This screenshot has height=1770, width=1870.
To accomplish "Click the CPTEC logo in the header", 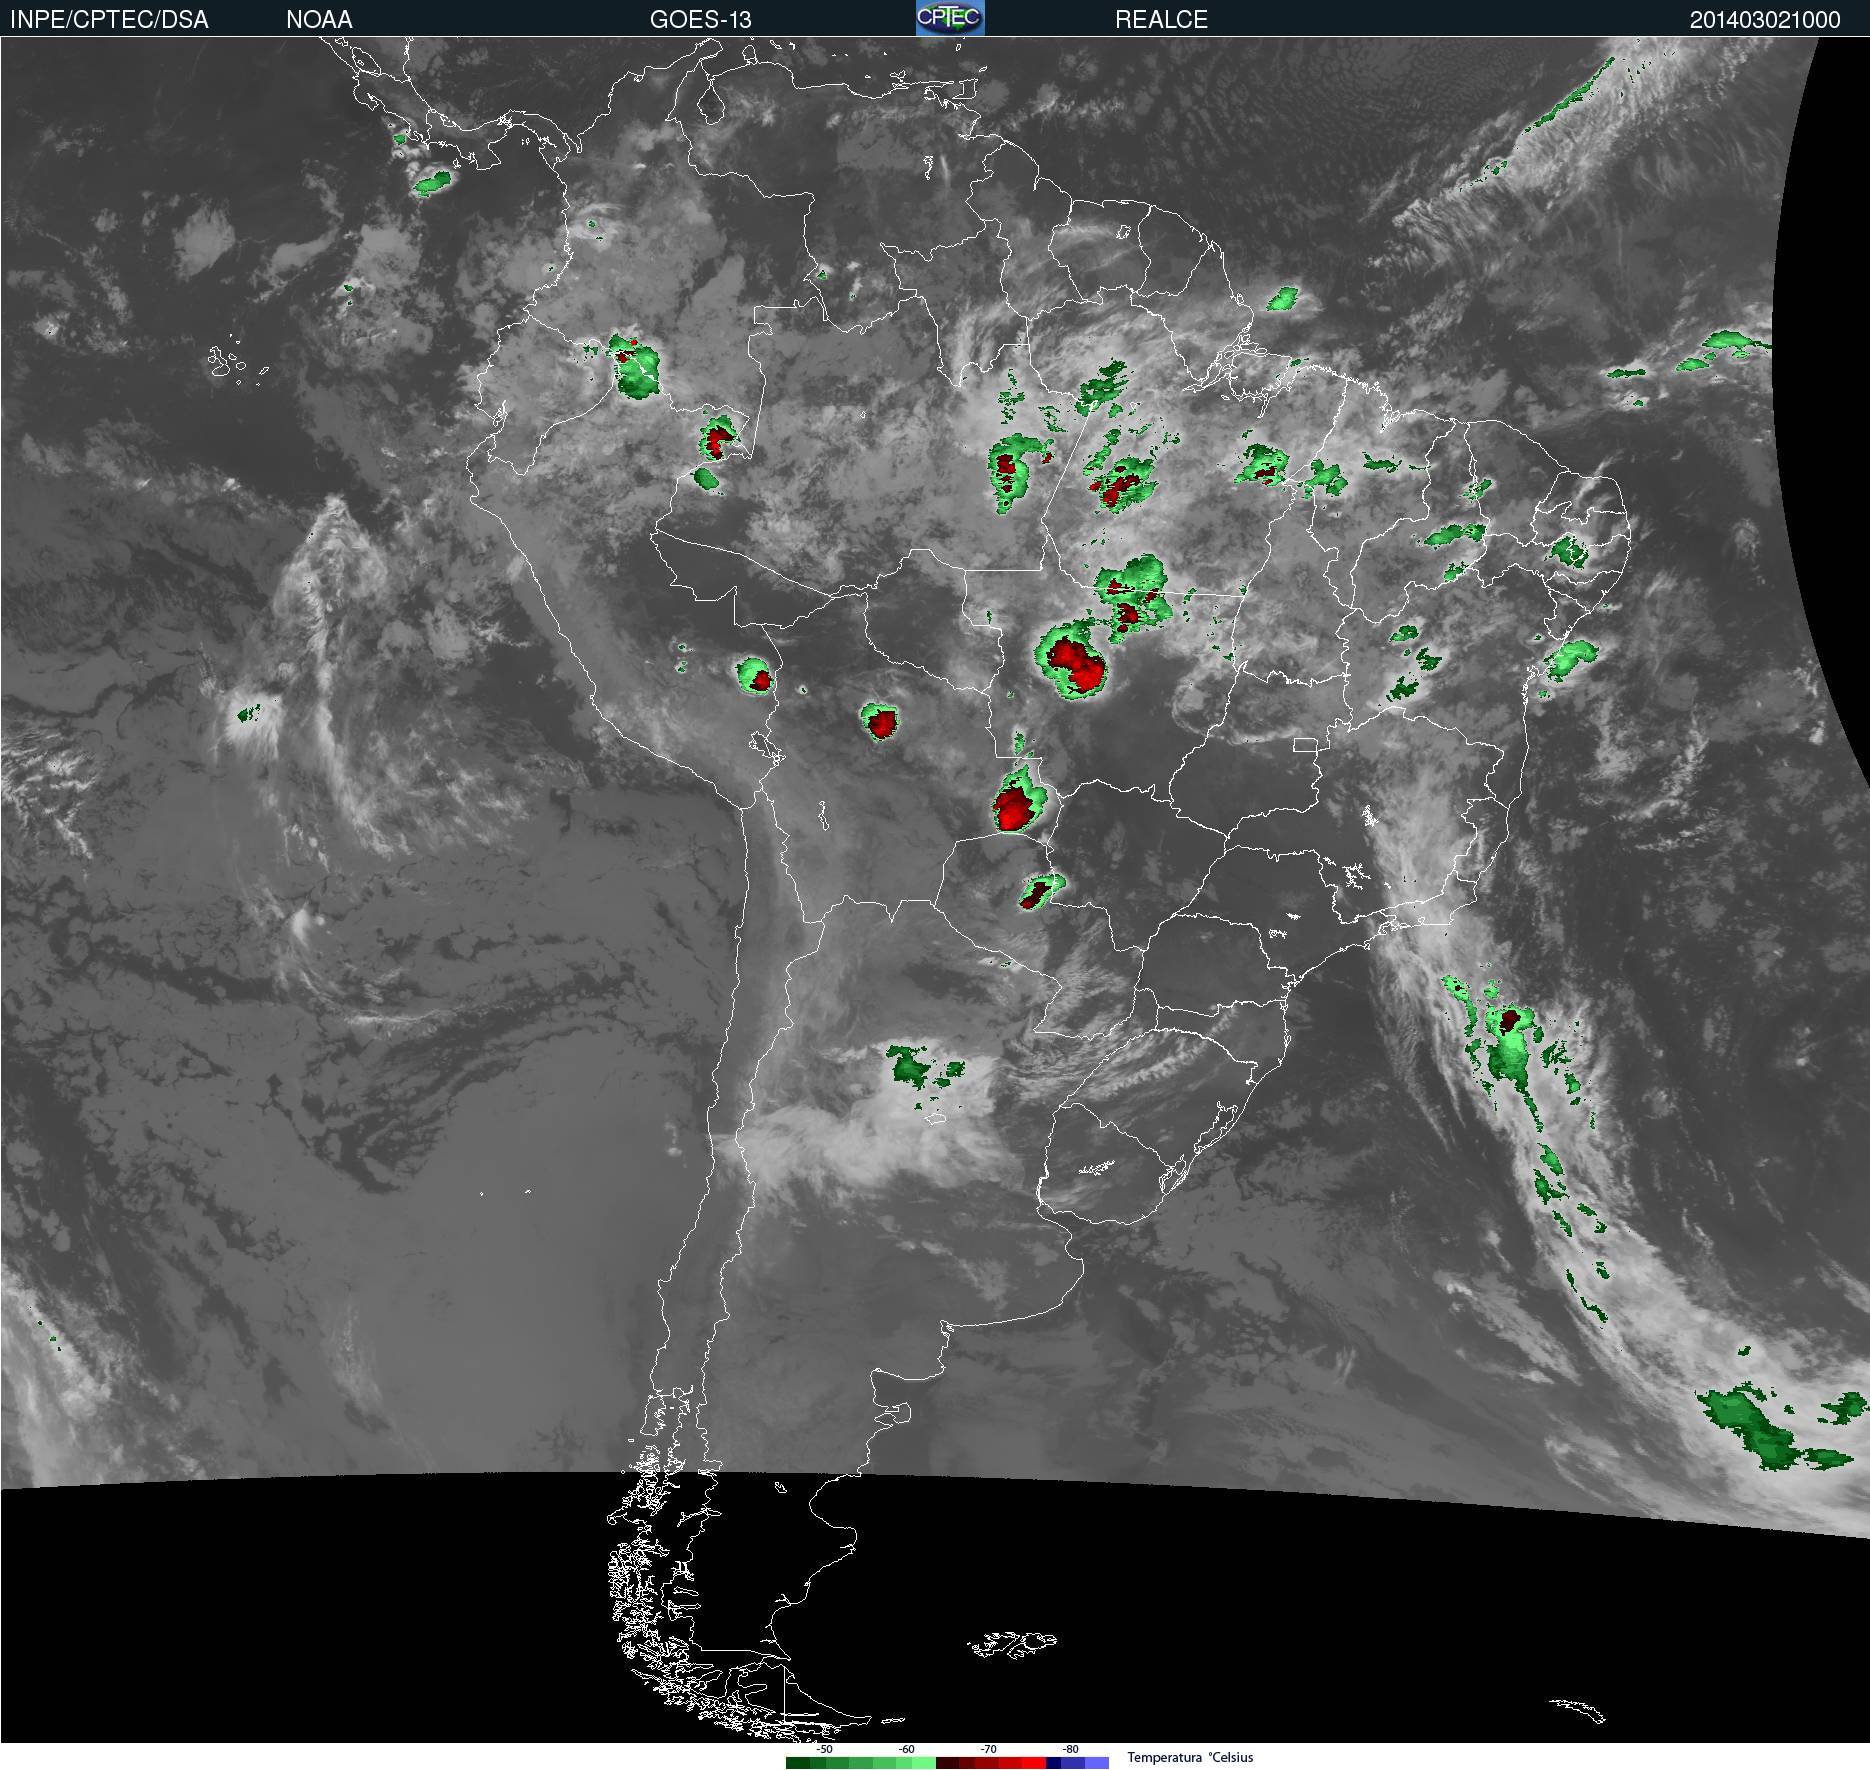I will 950,18.
